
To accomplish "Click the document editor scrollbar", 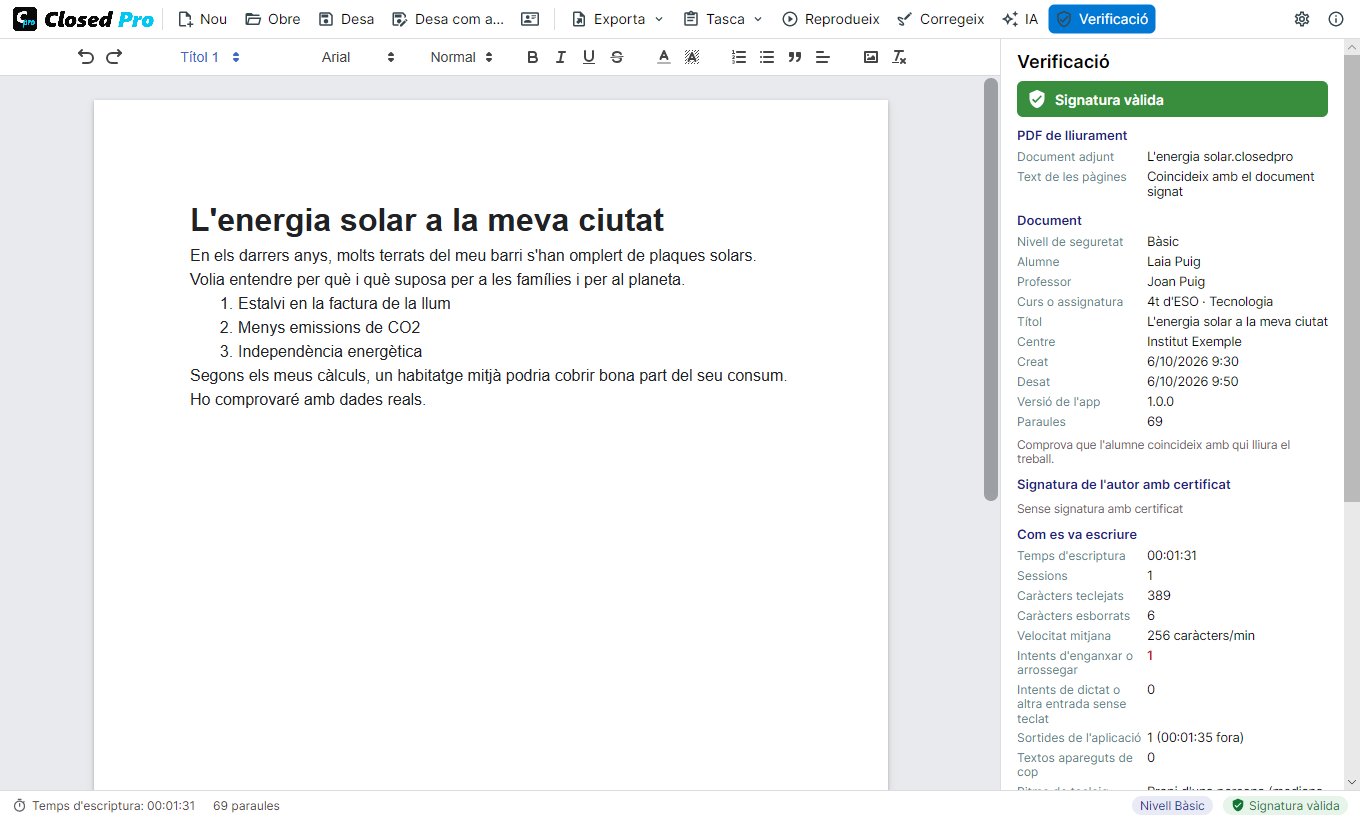I will (x=991, y=290).
